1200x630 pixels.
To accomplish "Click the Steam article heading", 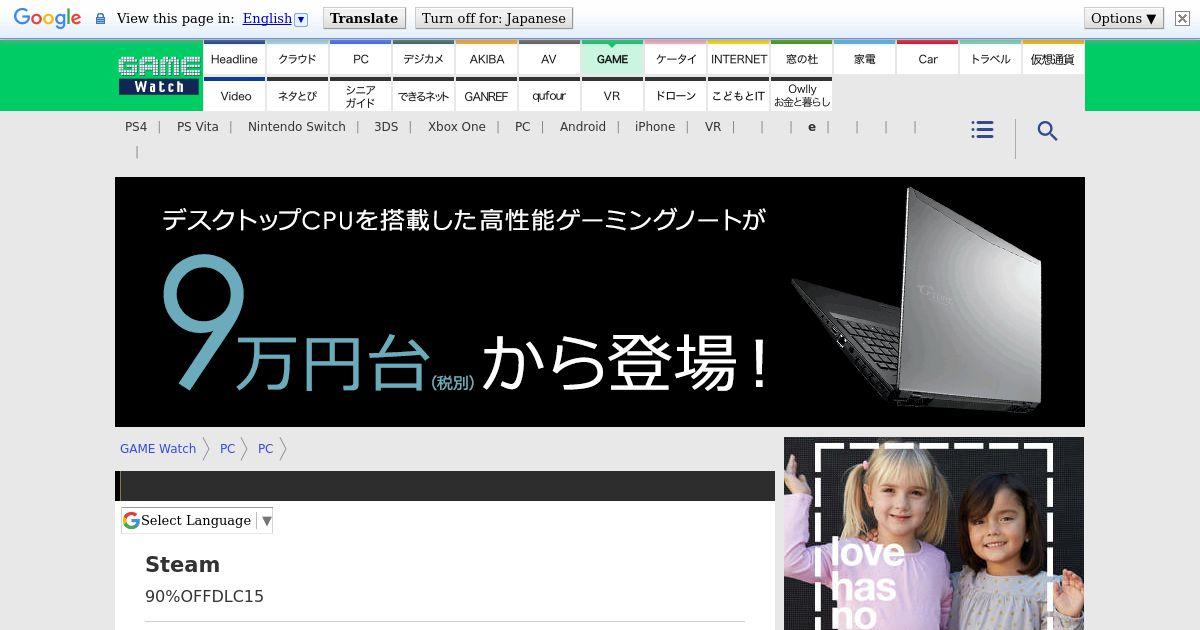I will tap(182, 564).
